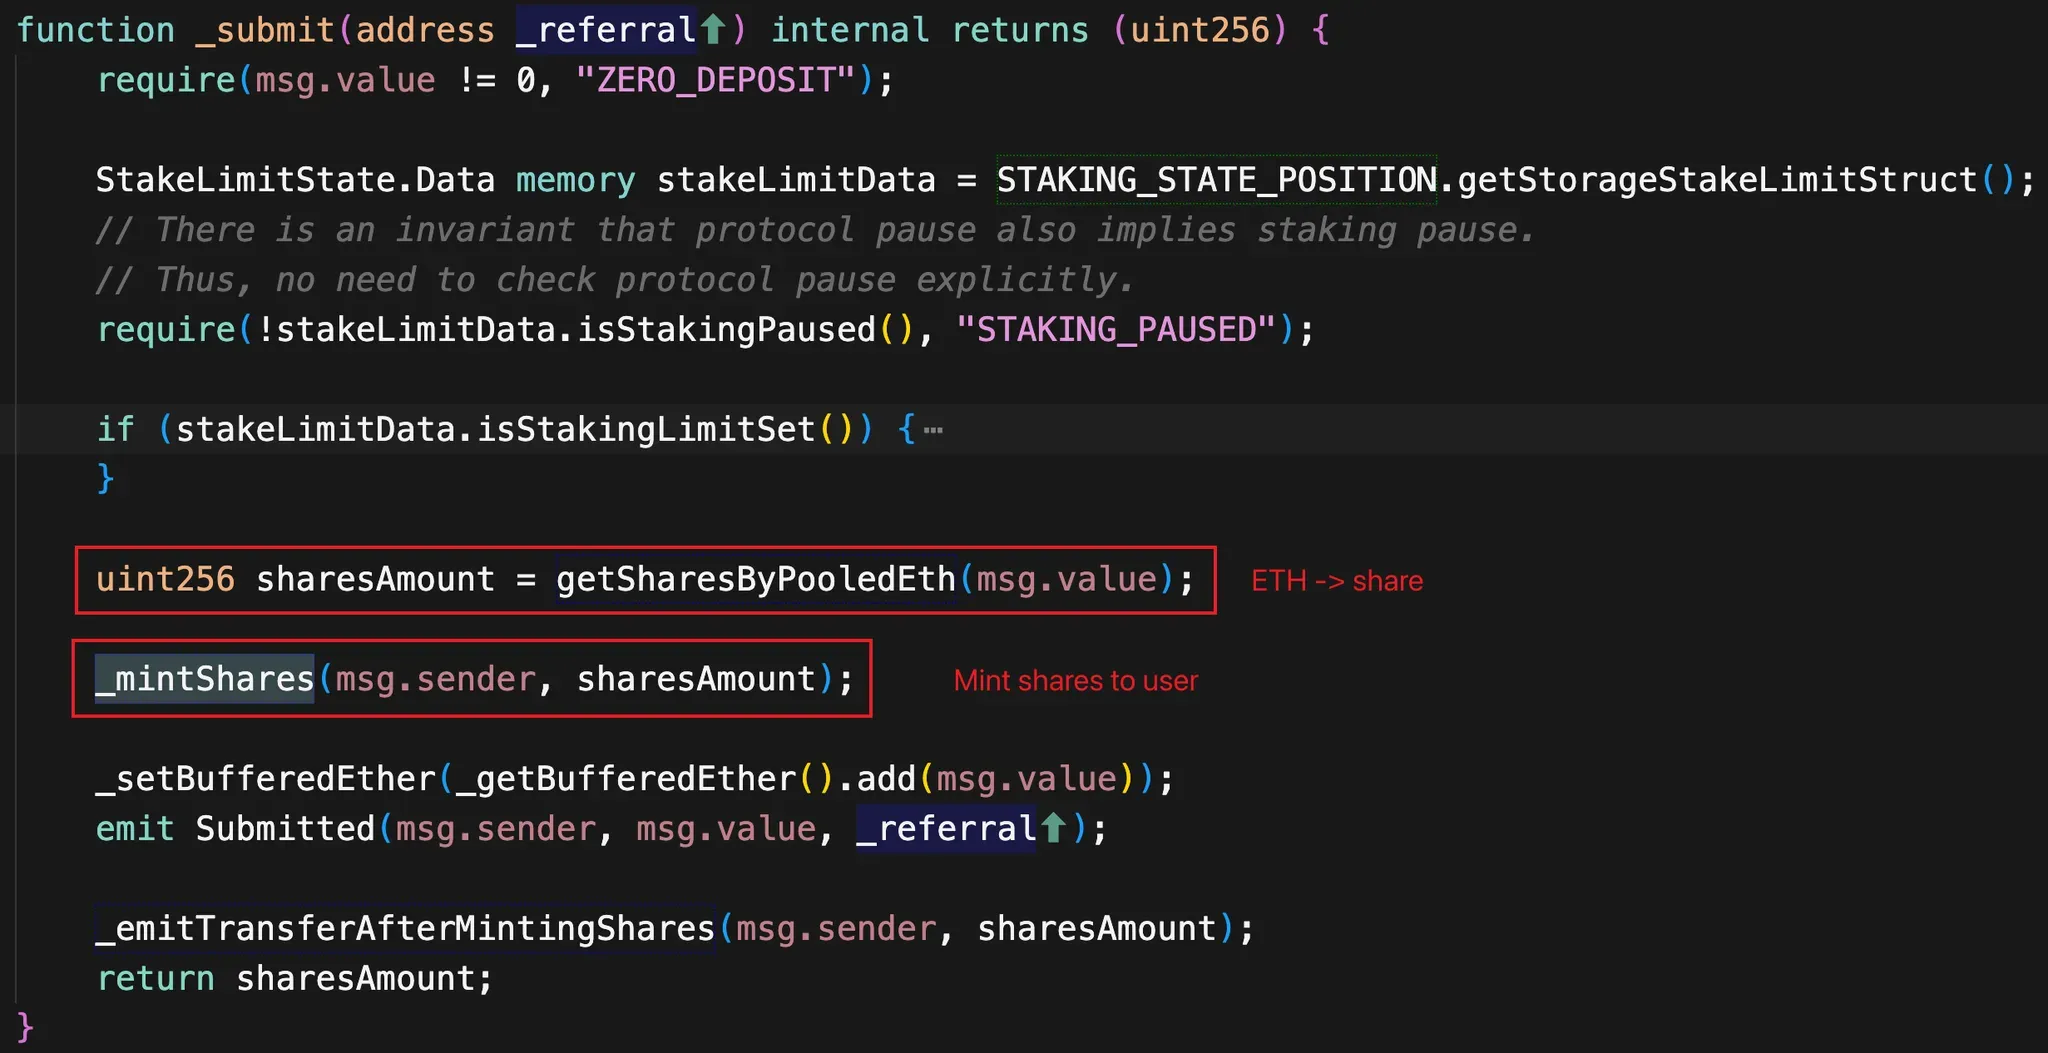
Task: Click the green arrow after _referral in function signature
Action: [712, 29]
